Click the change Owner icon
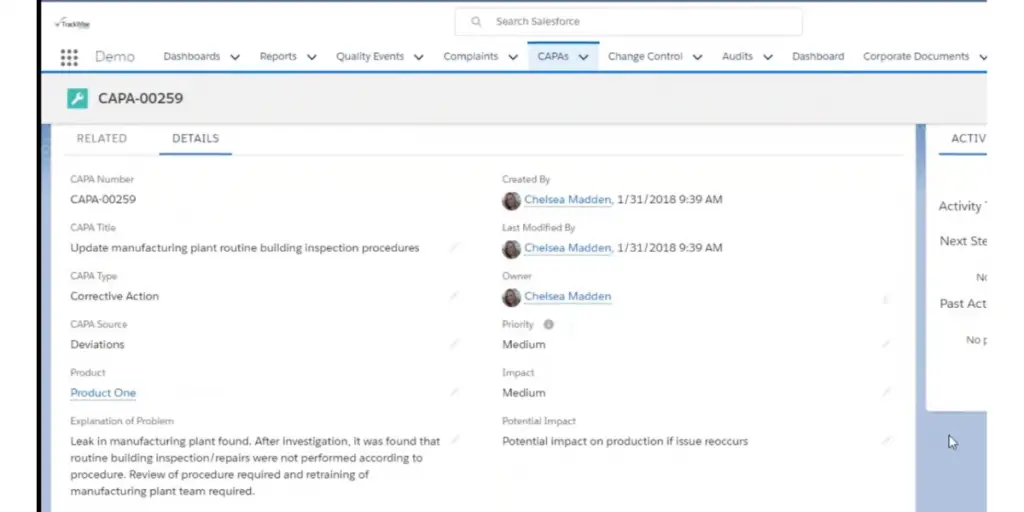Screen dimensions: 1024x512 click(886, 299)
